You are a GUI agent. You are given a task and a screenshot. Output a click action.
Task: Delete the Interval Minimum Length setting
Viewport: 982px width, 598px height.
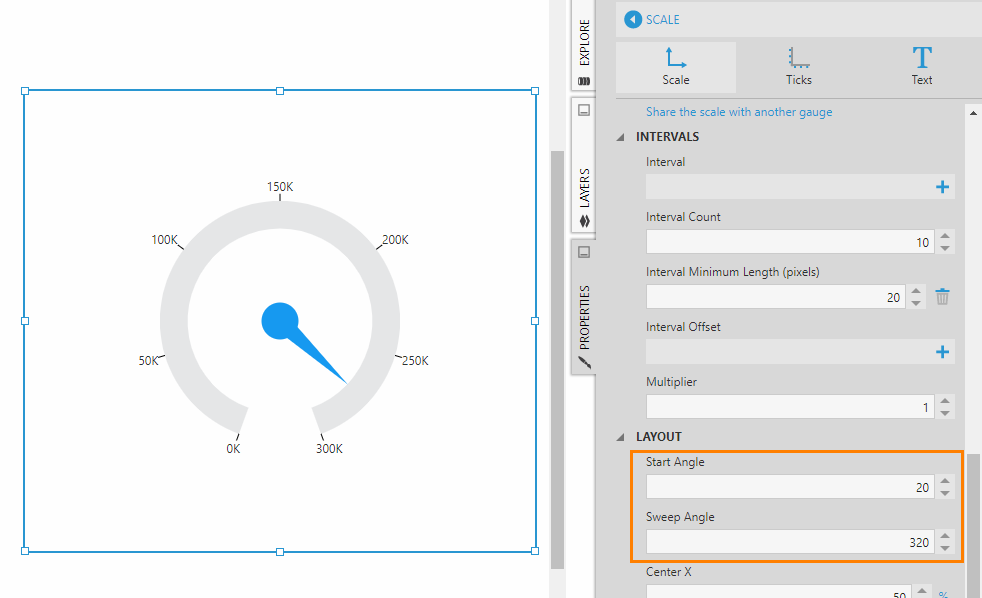coord(942,297)
